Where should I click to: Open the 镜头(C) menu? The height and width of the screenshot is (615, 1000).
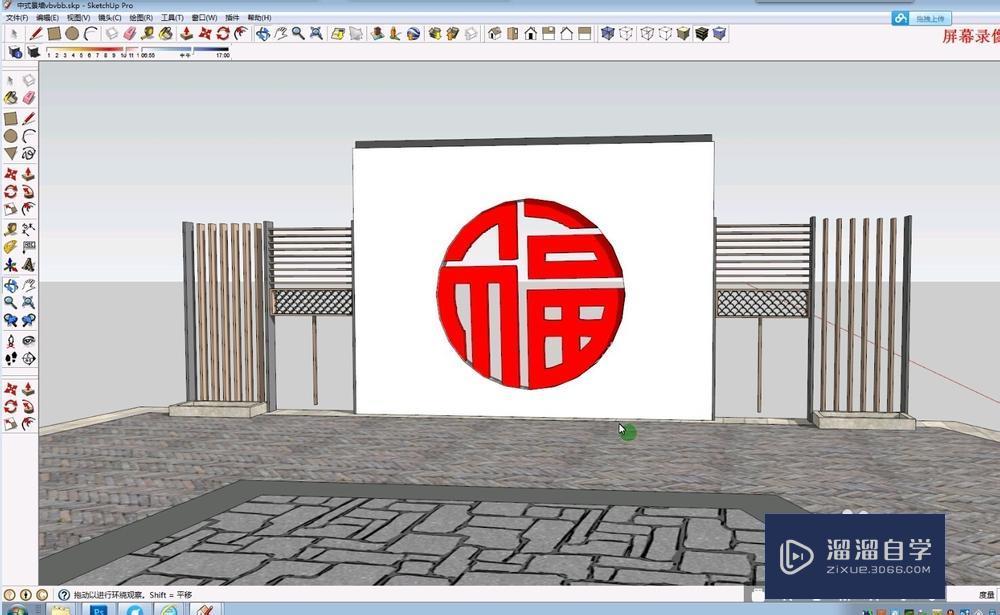tap(110, 18)
